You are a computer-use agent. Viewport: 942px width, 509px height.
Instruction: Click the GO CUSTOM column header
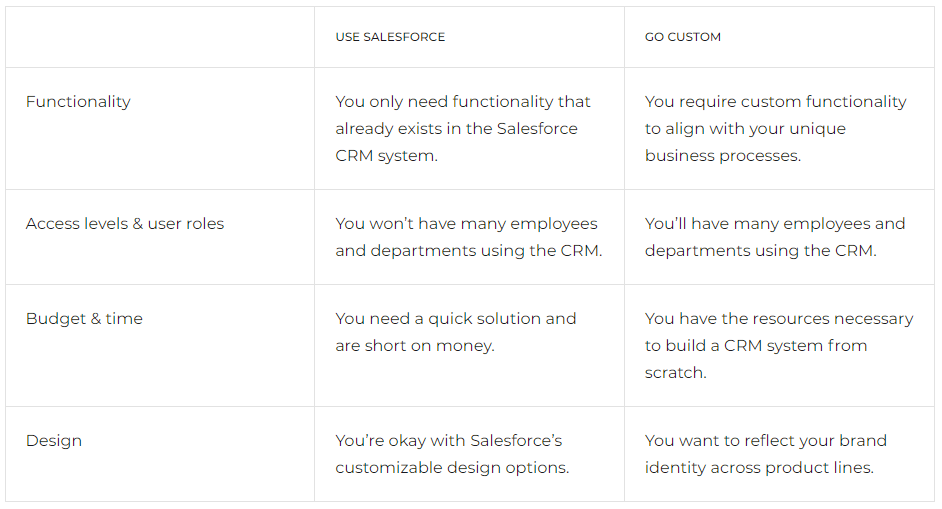click(x=682, y=37)
